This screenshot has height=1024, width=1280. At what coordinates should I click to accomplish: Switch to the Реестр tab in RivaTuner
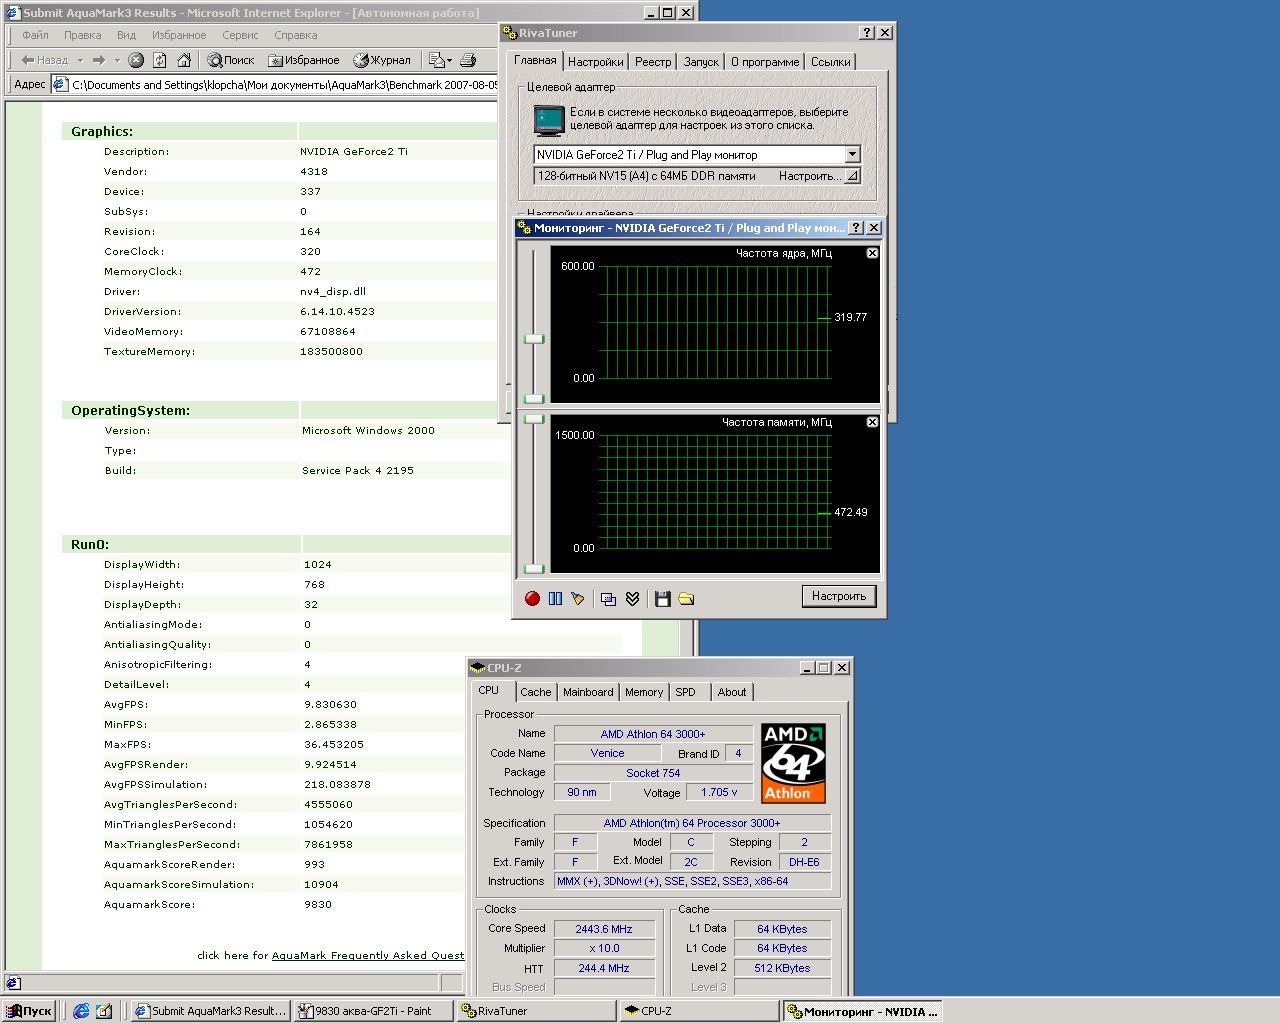653,62
